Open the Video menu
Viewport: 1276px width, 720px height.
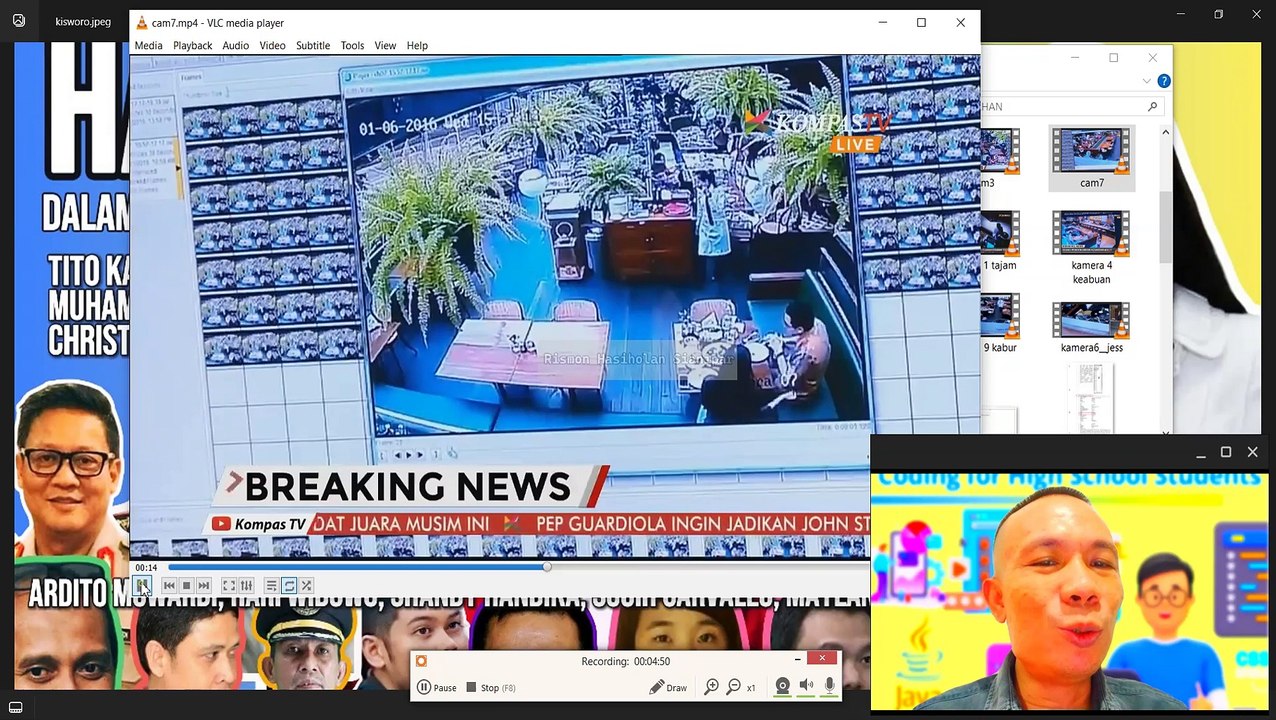click(272, 45)
